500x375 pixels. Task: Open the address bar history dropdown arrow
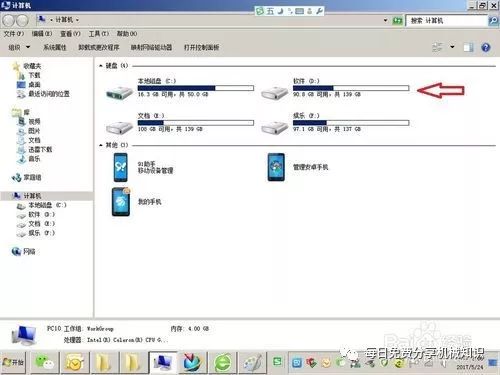[x=385, y=21]
